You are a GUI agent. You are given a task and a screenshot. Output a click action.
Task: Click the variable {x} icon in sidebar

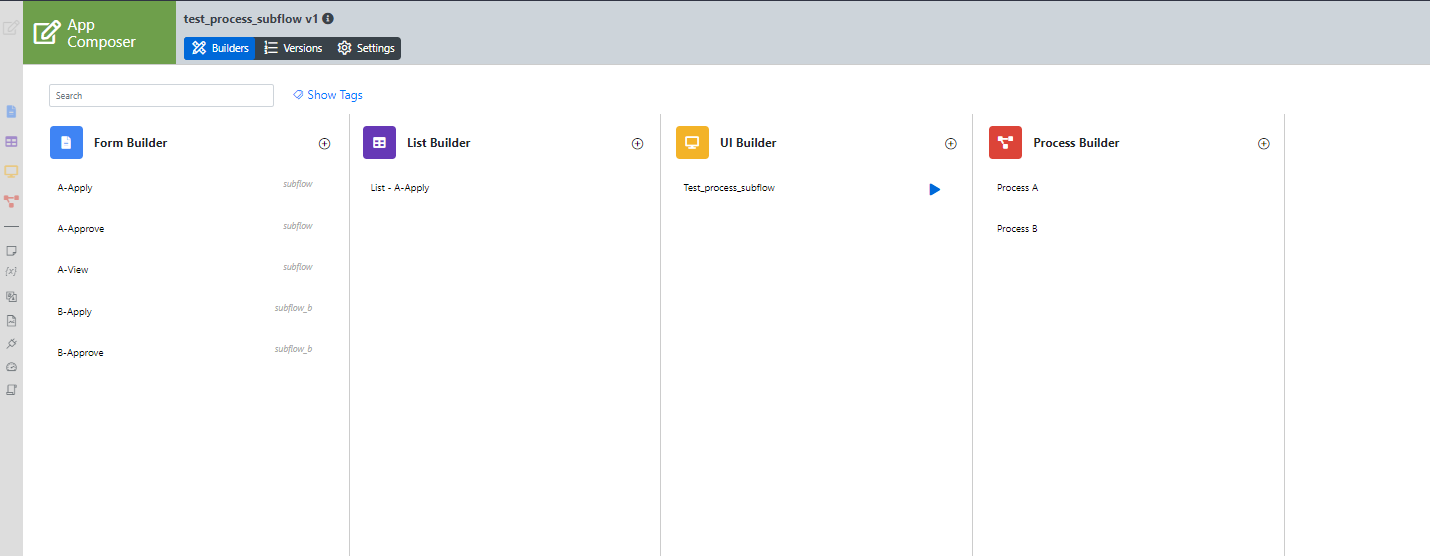(x=11, y=271)
